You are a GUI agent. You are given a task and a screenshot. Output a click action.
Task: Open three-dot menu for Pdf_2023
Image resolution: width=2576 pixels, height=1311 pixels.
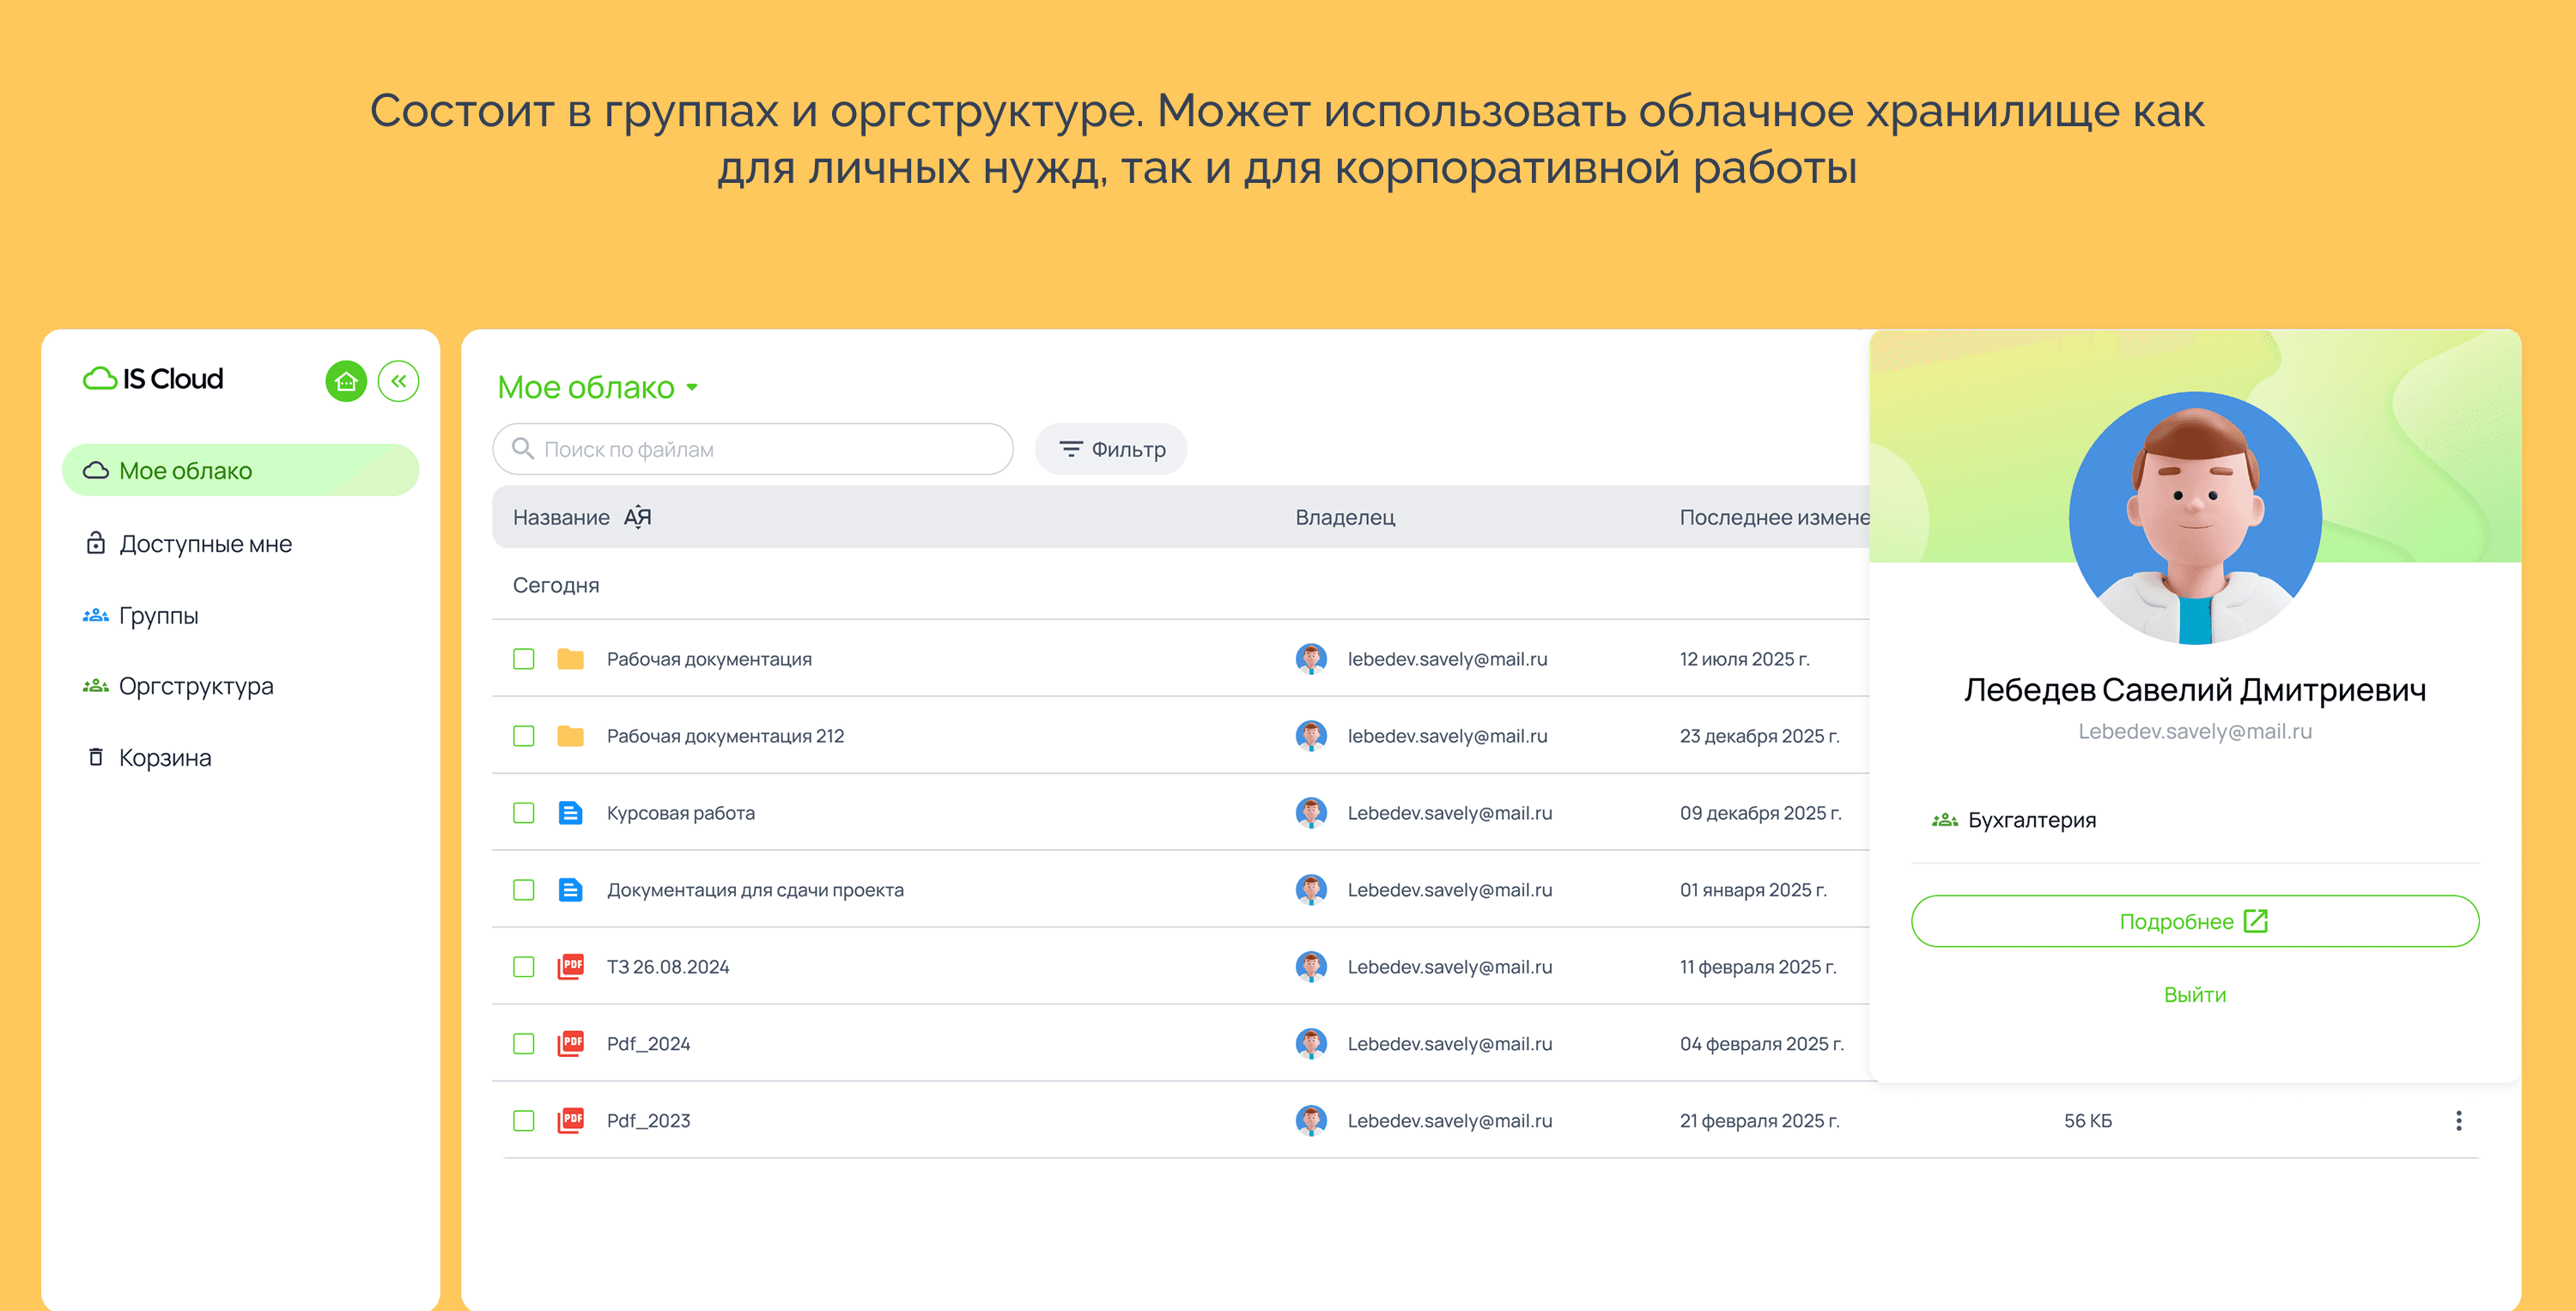pos(2458,1121)
